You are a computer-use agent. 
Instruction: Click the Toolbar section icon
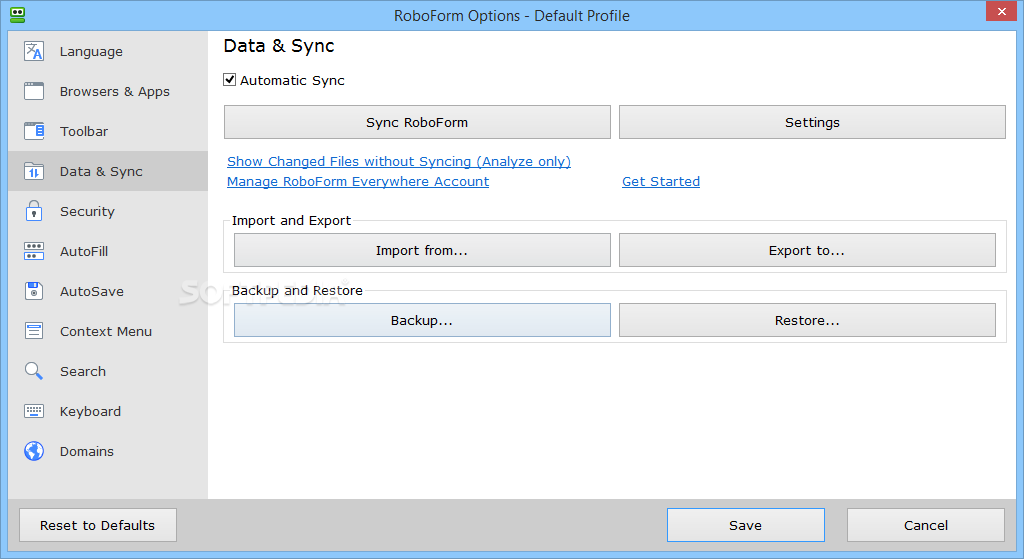pyautogui.click(x=34, y=131)
